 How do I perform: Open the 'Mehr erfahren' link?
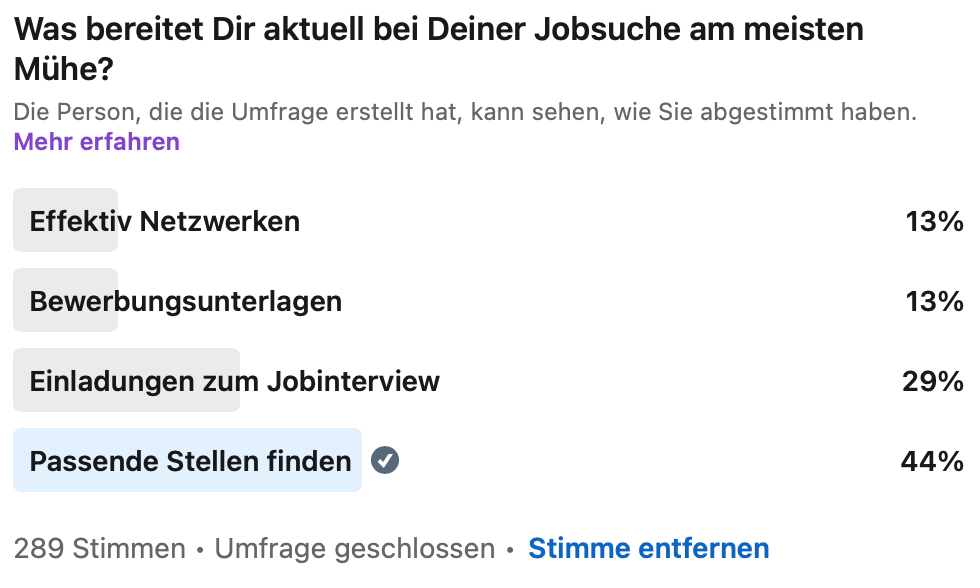[96, 141]
